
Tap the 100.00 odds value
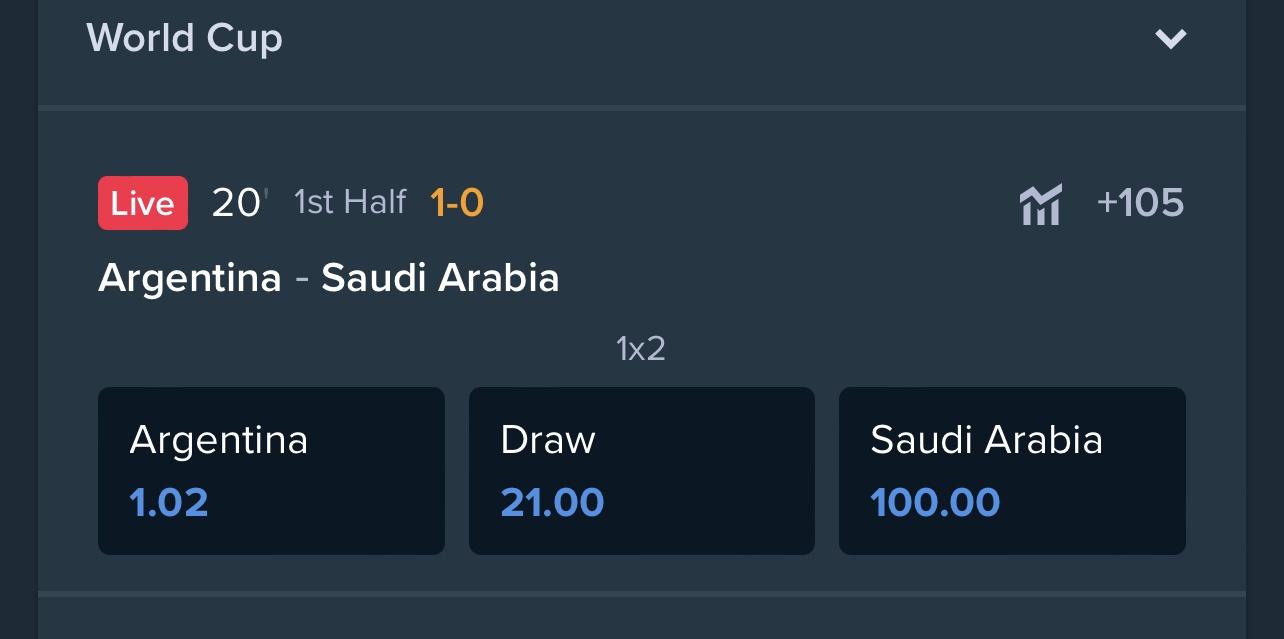coord(935,502)
